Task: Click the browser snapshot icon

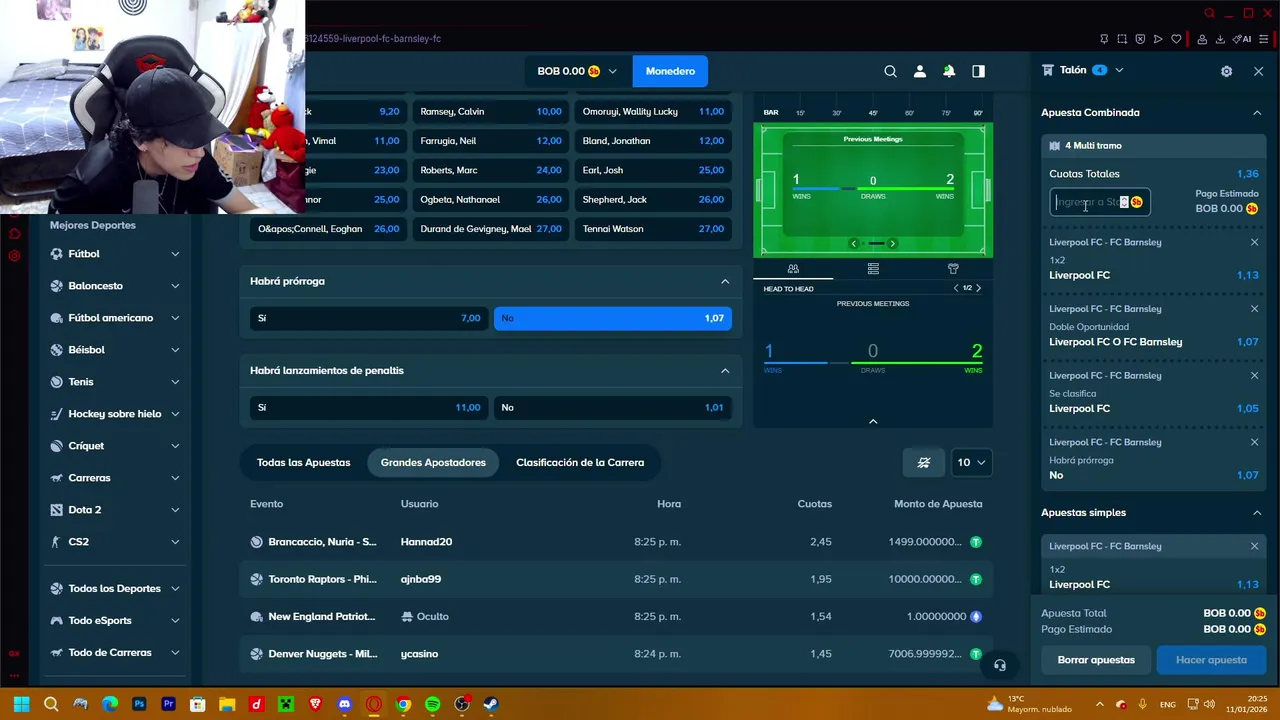Action: click(x=1122, y=39)
